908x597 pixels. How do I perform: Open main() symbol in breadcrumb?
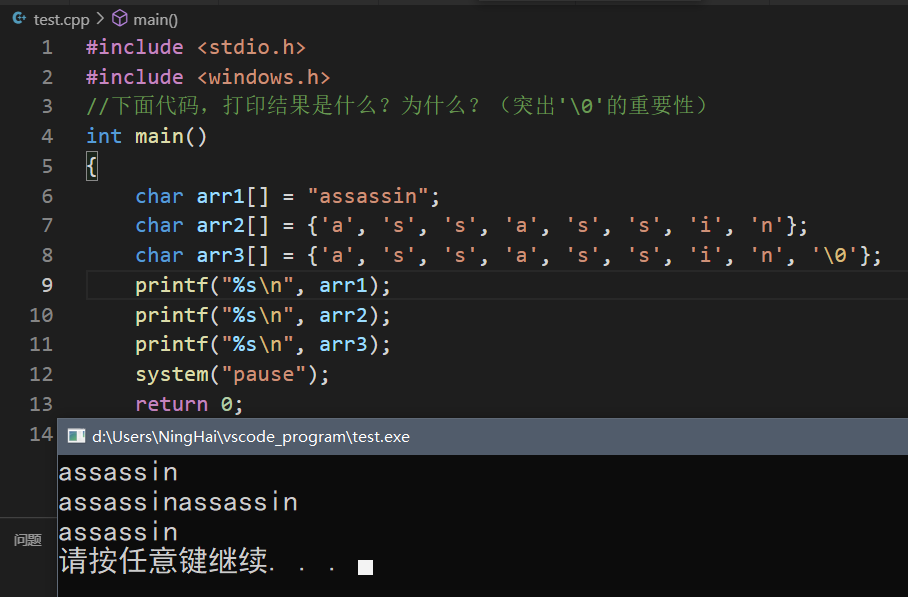[155, 20]
